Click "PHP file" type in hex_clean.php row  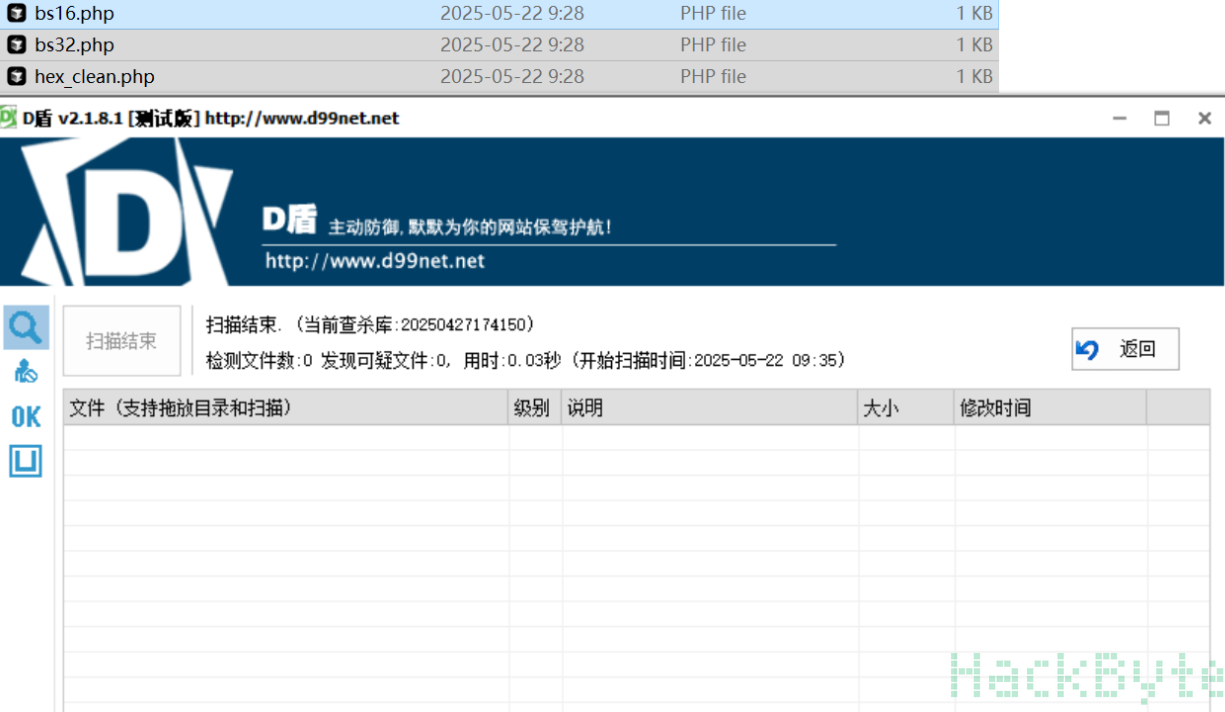[713, 76]
